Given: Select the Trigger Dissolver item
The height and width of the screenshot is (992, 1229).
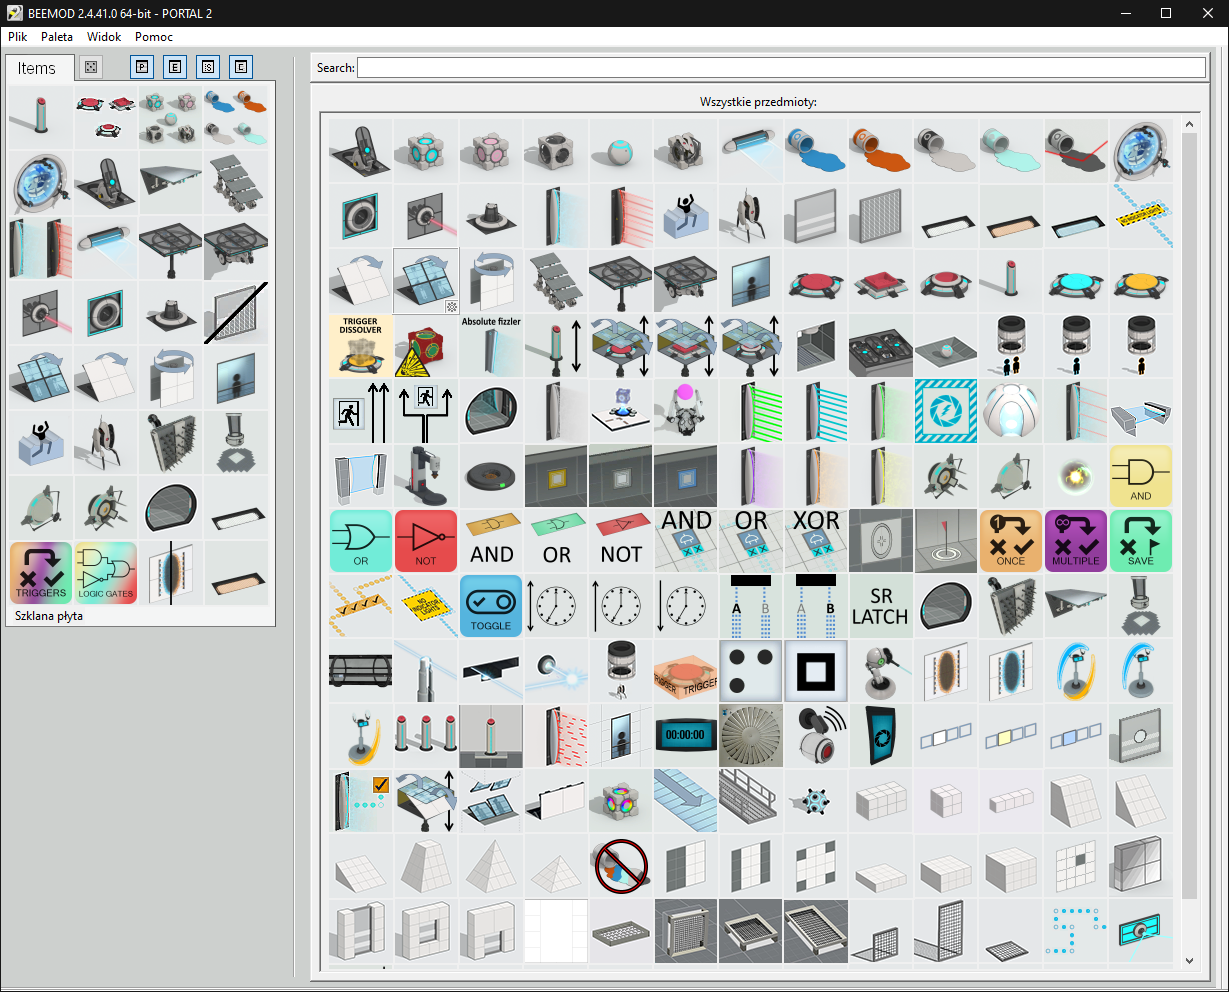Looking at the screenshot, I should (361, 346).
